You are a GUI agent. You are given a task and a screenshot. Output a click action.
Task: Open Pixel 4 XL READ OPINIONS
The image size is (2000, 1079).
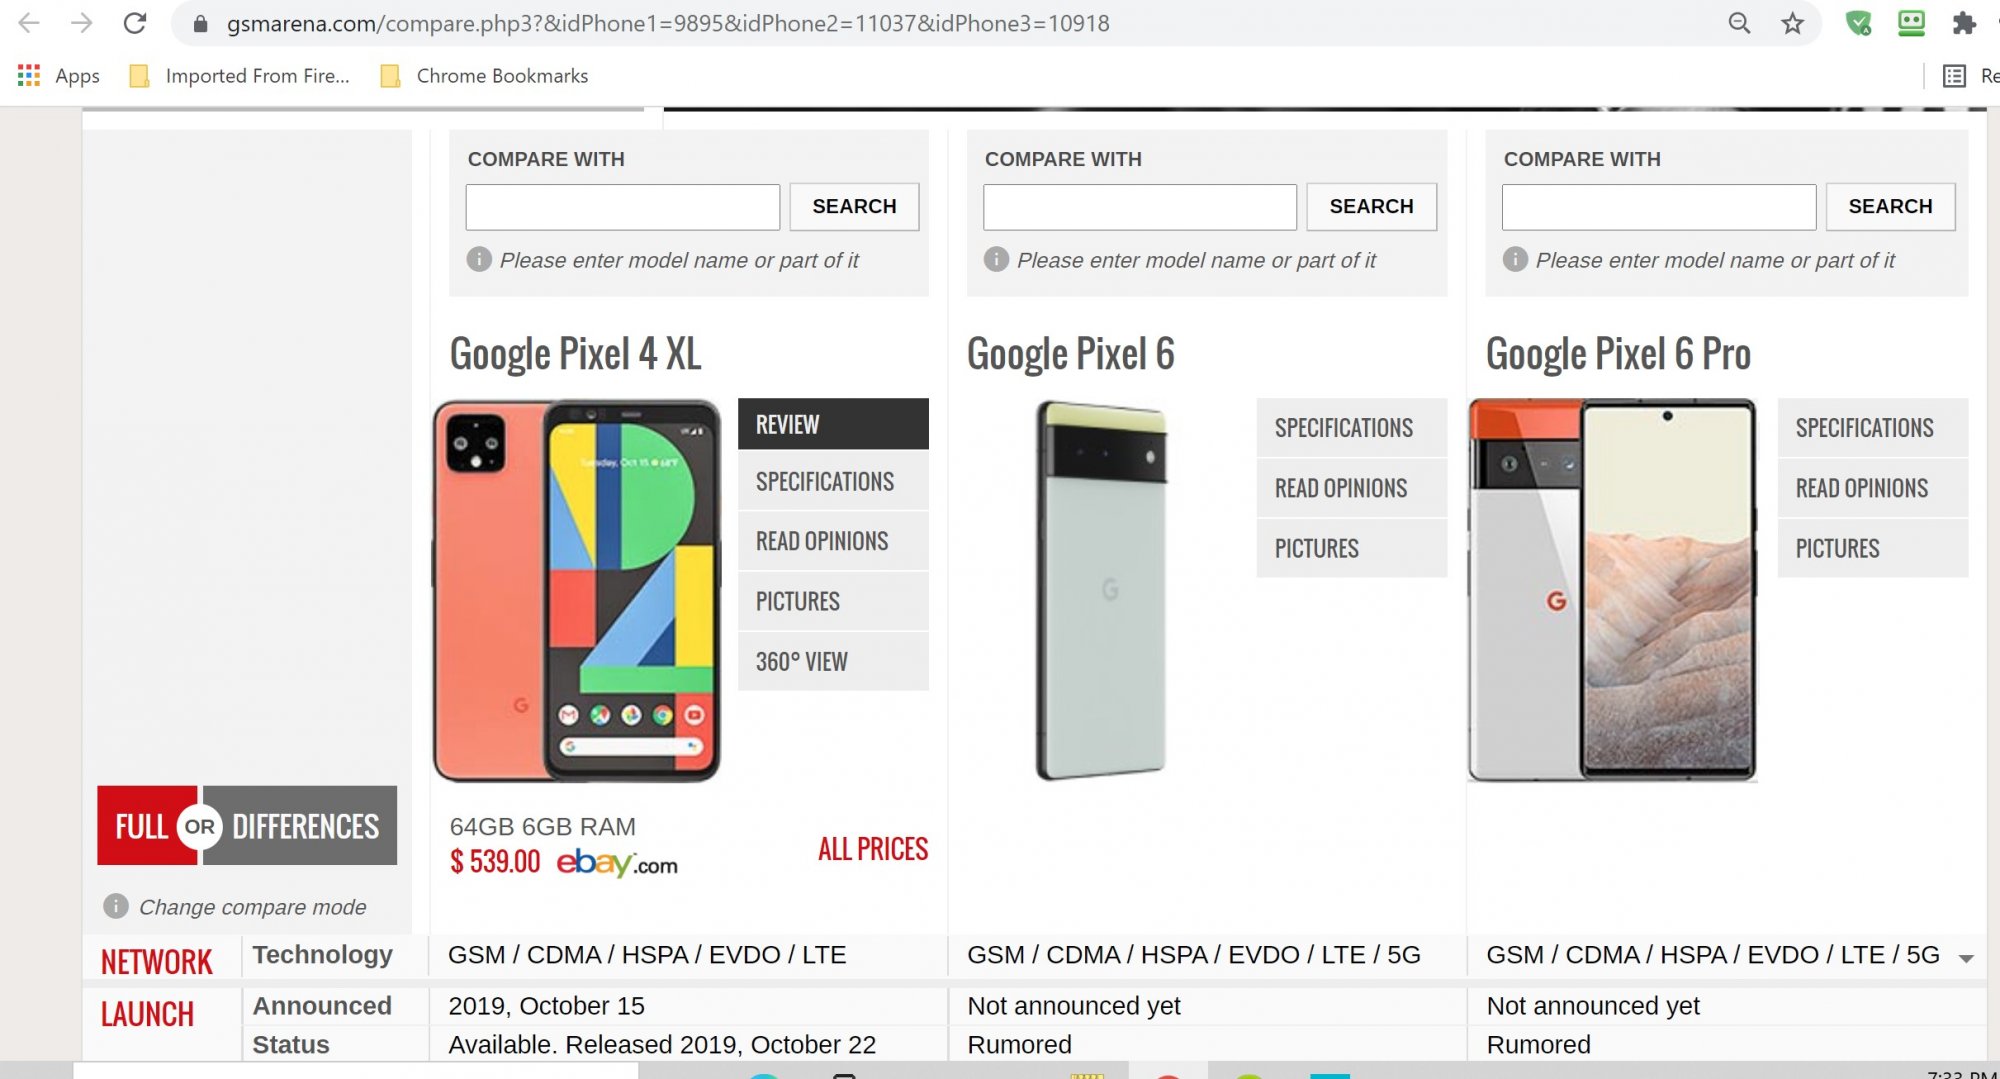pos(833,541)
